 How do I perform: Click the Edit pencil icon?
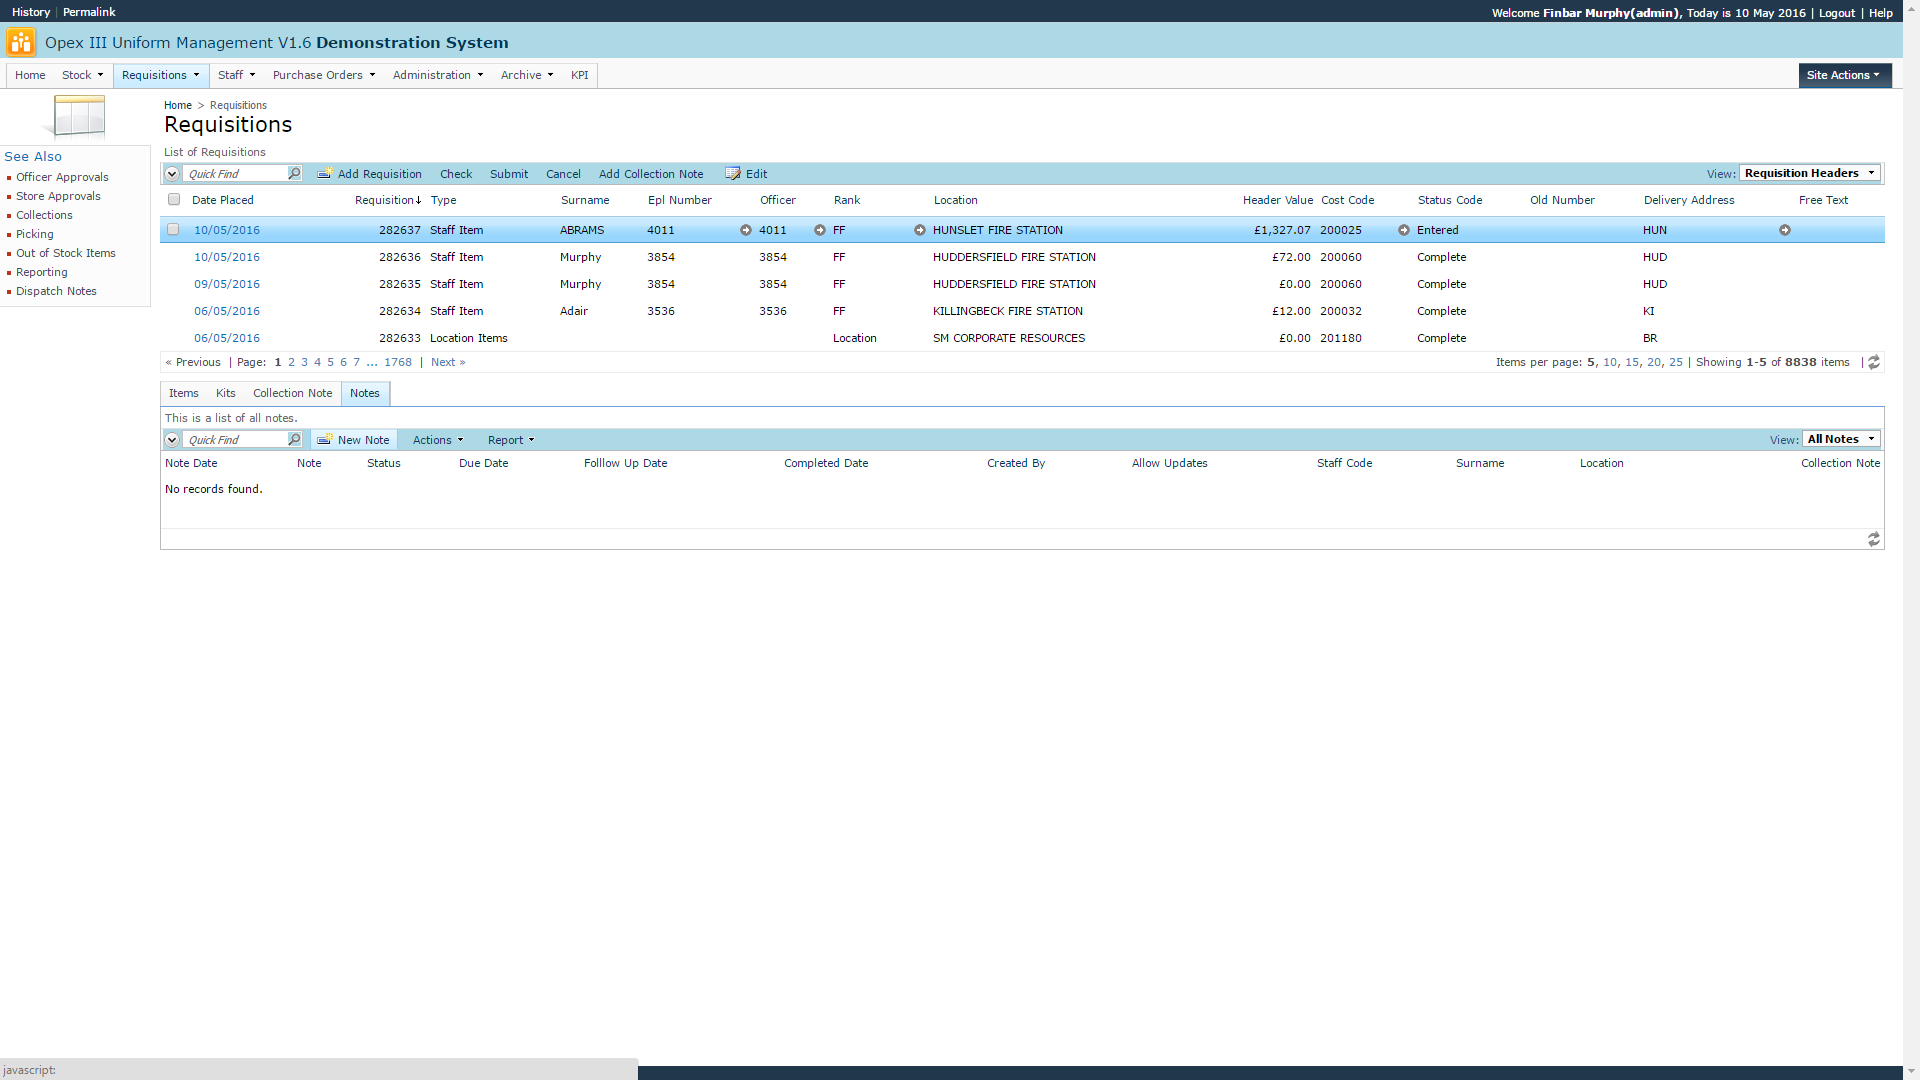point(733,173)
